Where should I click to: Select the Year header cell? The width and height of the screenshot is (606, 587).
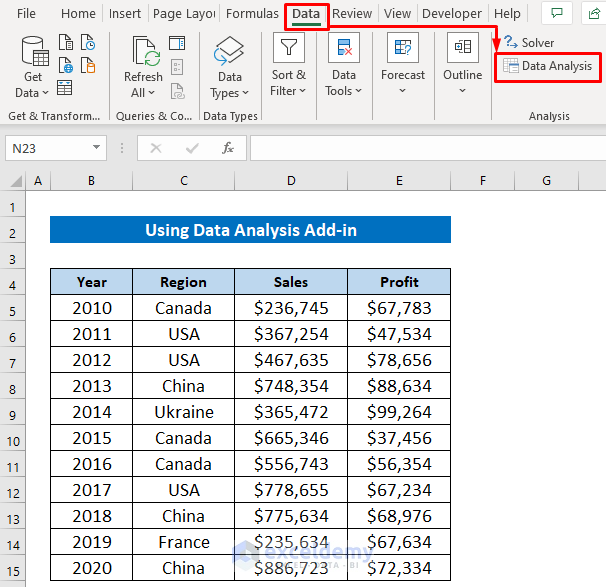click(92, 282)
